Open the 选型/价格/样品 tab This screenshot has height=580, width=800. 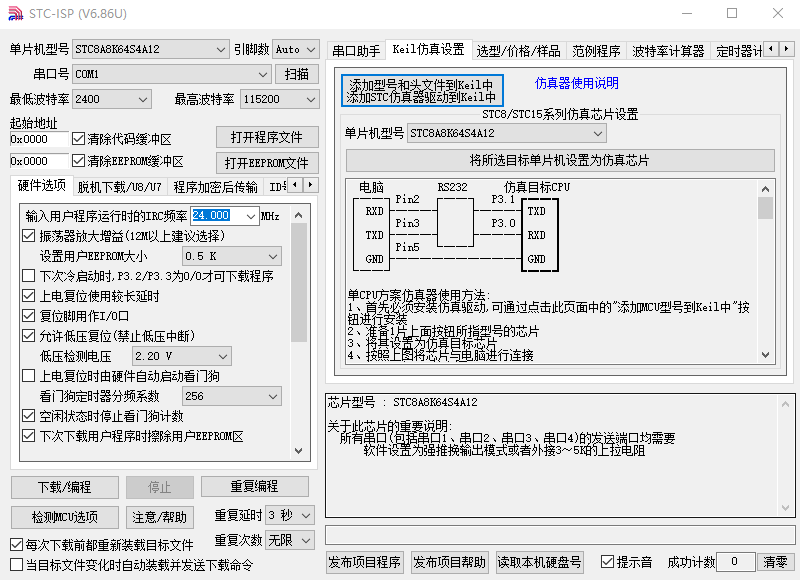[518, 51]
